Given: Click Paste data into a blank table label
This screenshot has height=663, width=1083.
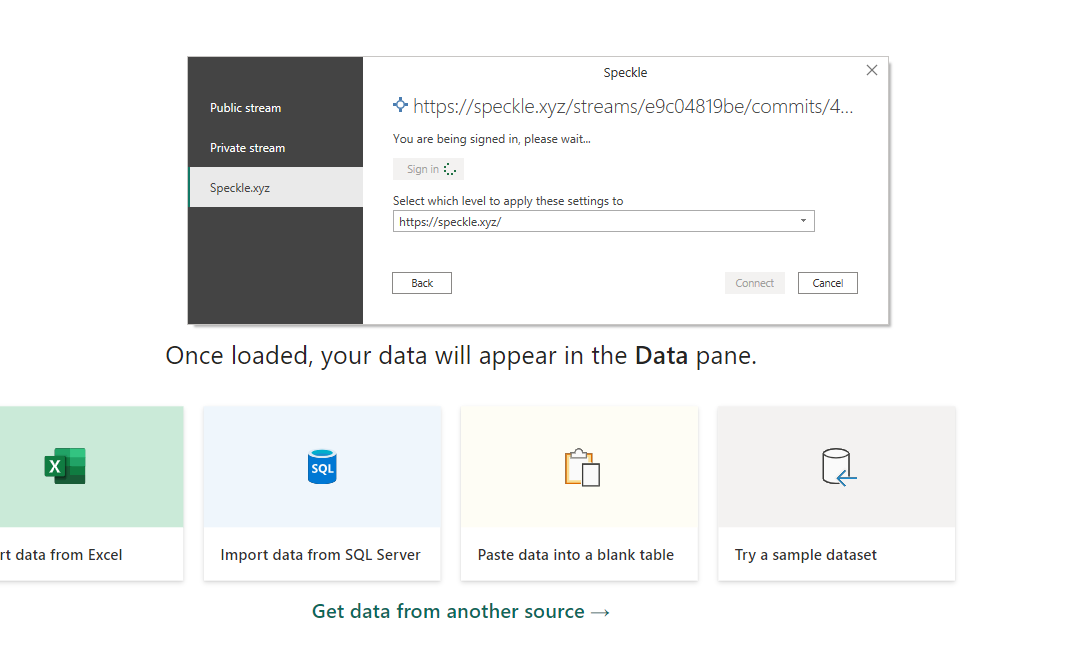Looking at the screenshot, I should click(x=575, y=555).
